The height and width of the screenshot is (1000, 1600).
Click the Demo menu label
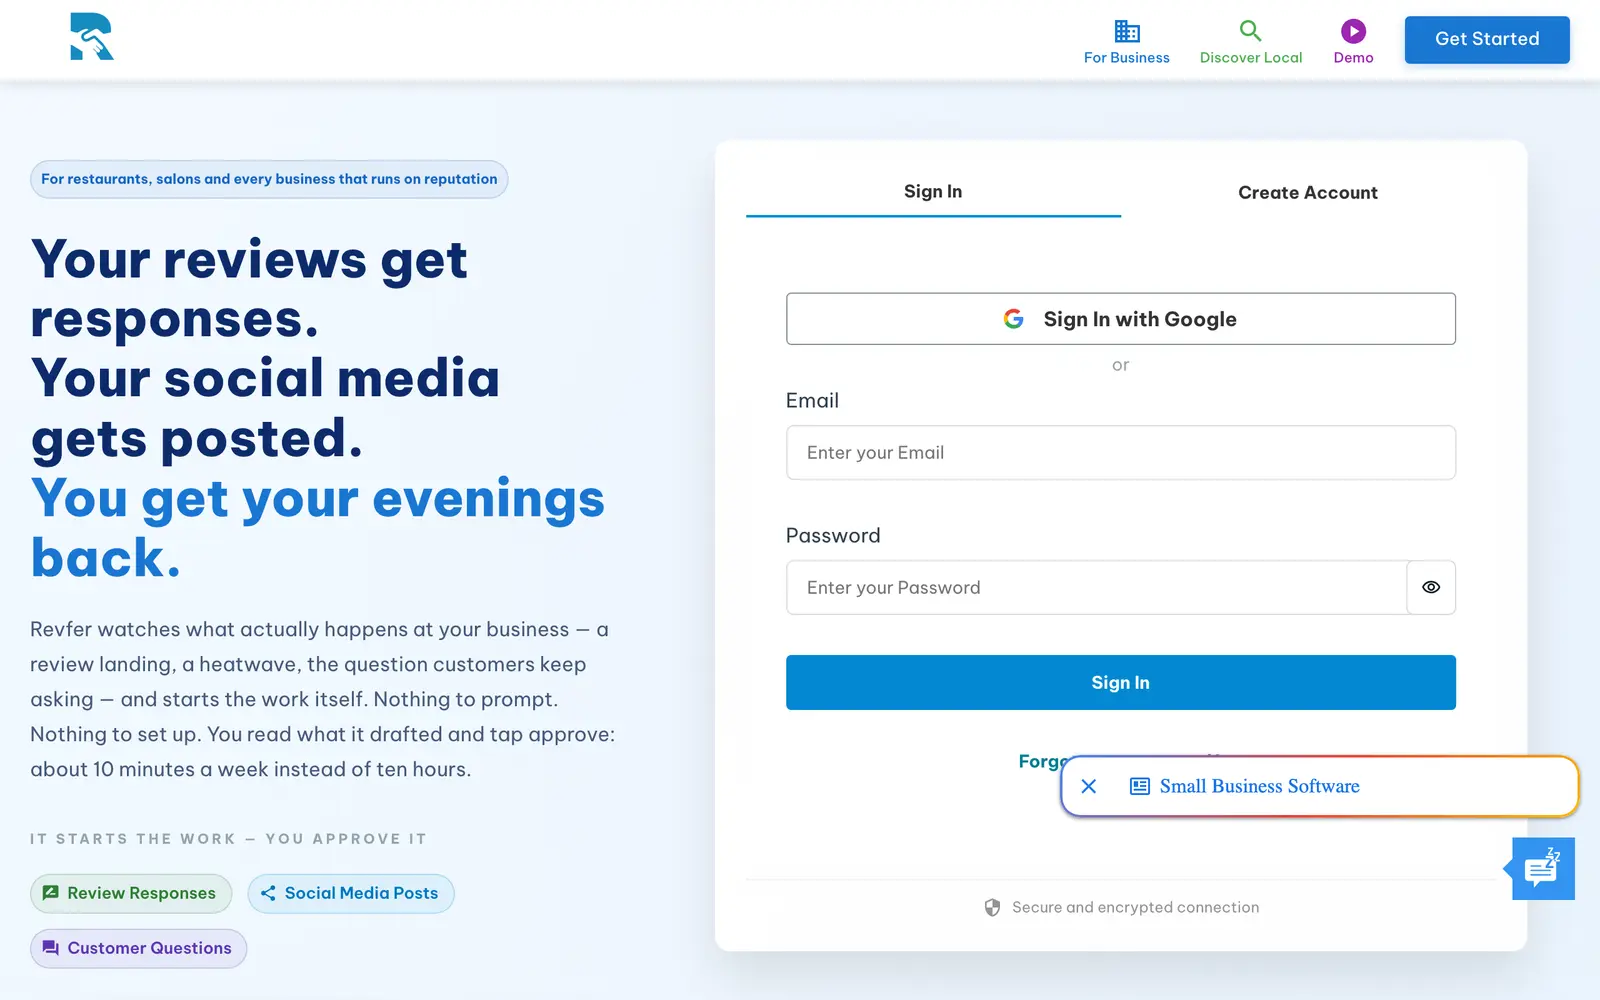pyautogui.click(x=1353, y=58)
